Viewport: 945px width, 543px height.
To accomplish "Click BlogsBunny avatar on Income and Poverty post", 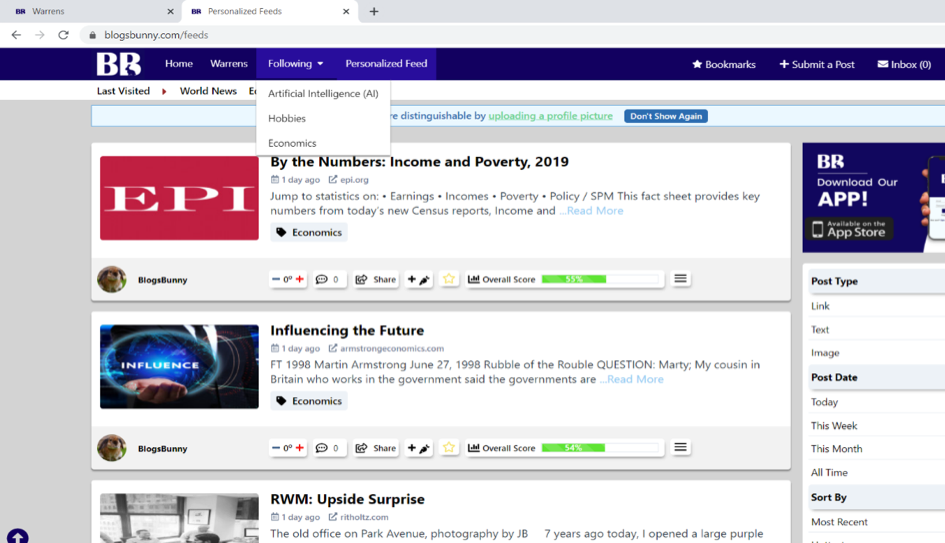I will pyautogui.click(x=112, y=280).
